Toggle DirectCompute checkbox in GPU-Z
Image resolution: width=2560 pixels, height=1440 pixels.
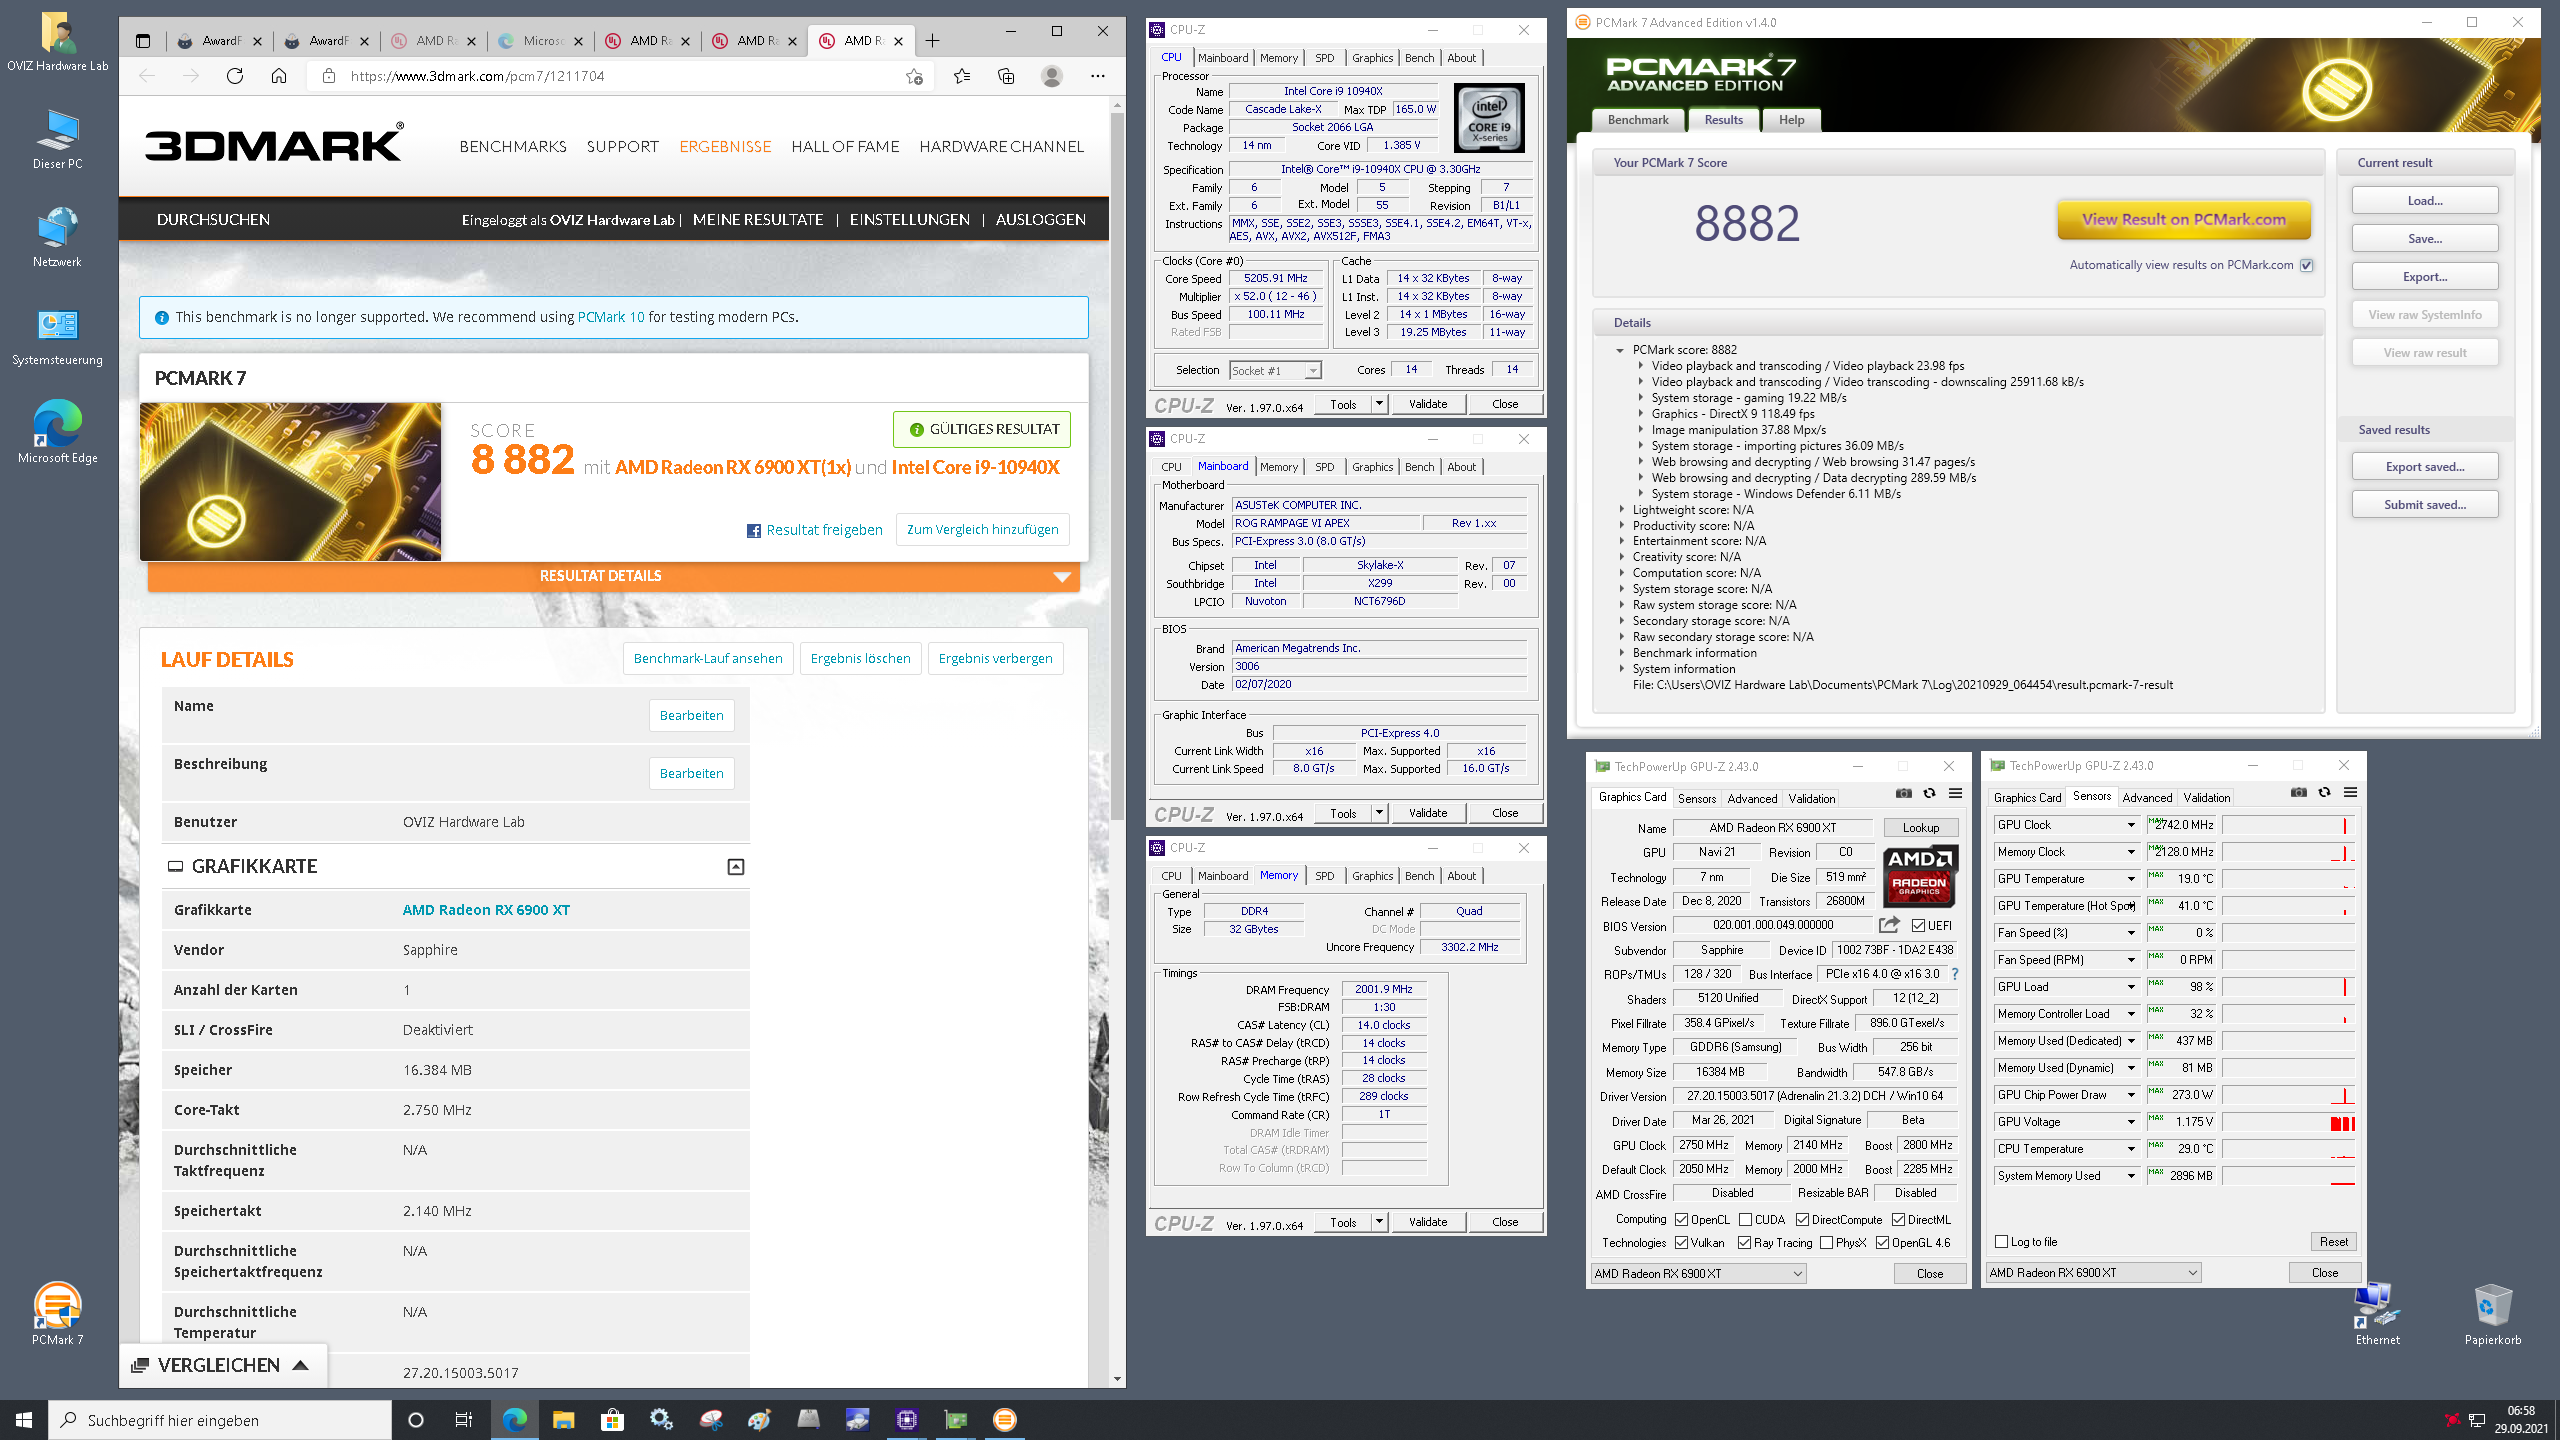(x=1802, y=1219)
